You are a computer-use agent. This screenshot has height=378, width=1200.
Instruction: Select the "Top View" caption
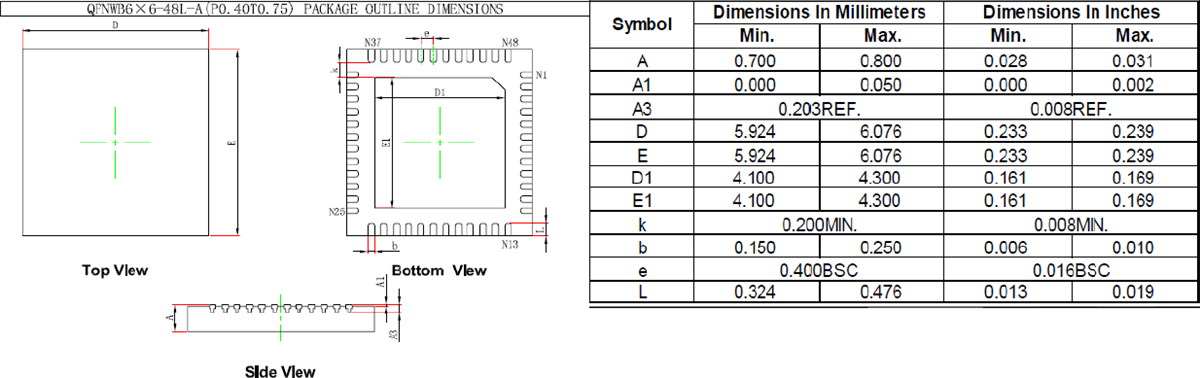pyautogui.click(x=116, y=270)
